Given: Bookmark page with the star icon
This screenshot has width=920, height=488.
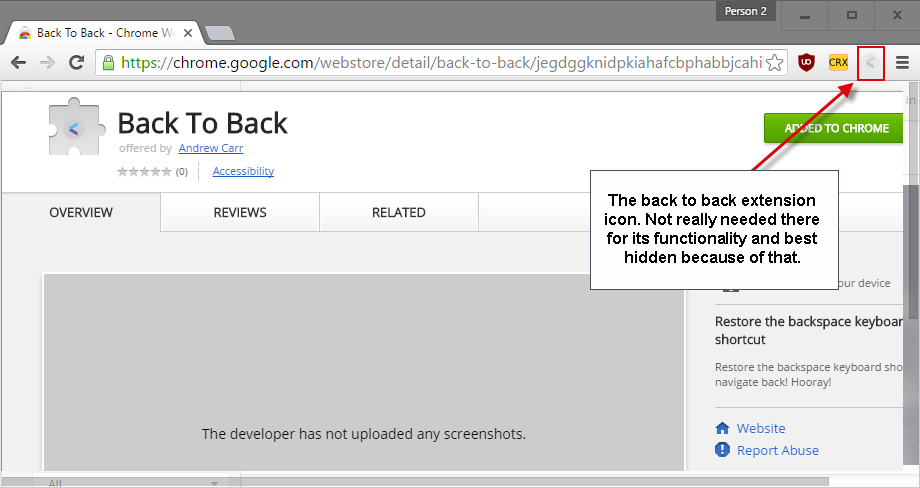Looking at the screenshot, I should tap(774, 62).
